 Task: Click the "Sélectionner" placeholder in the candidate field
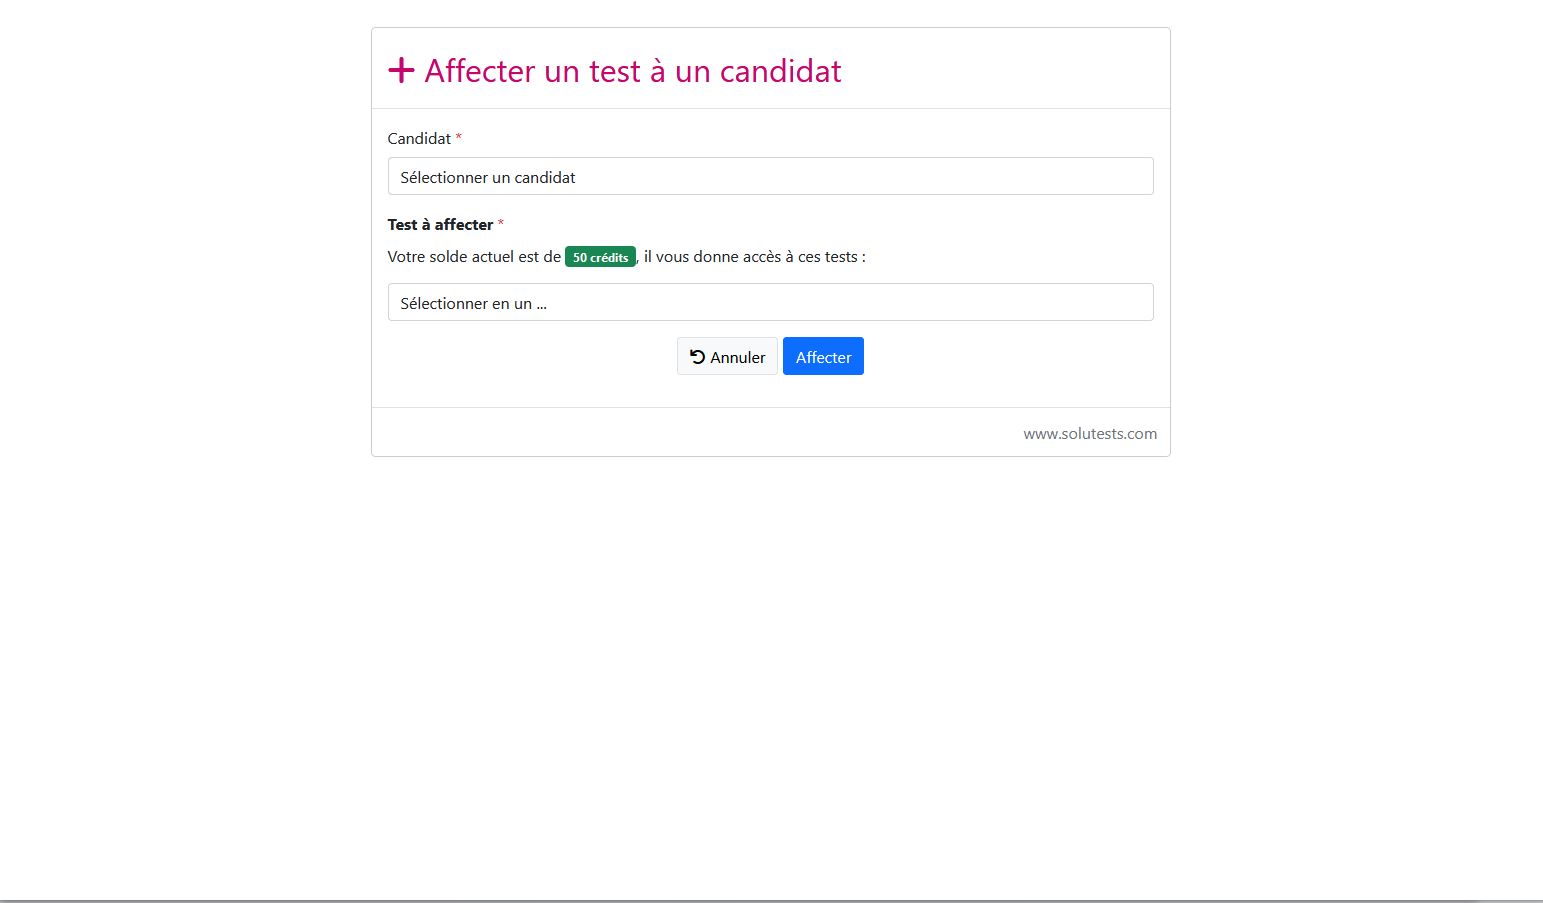[444, 177]
